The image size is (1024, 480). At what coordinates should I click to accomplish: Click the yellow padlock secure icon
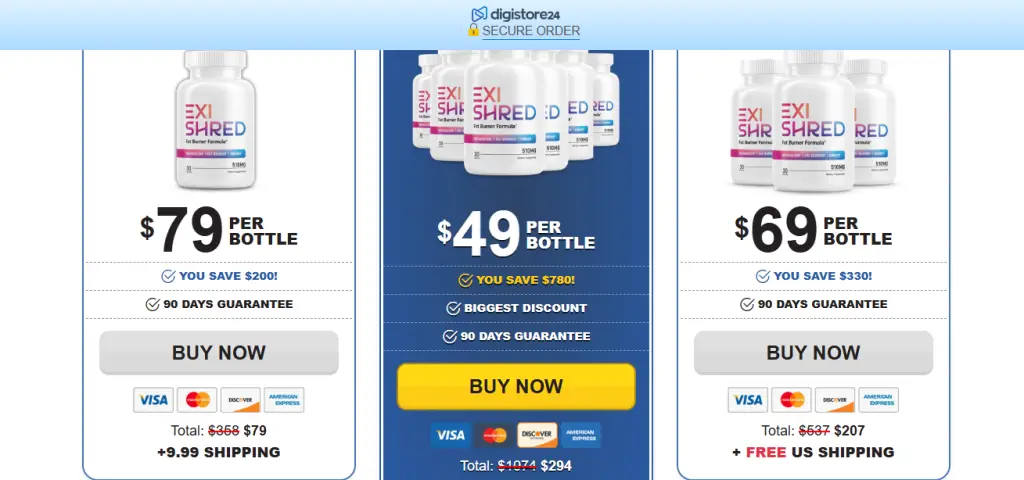(473, 30)
